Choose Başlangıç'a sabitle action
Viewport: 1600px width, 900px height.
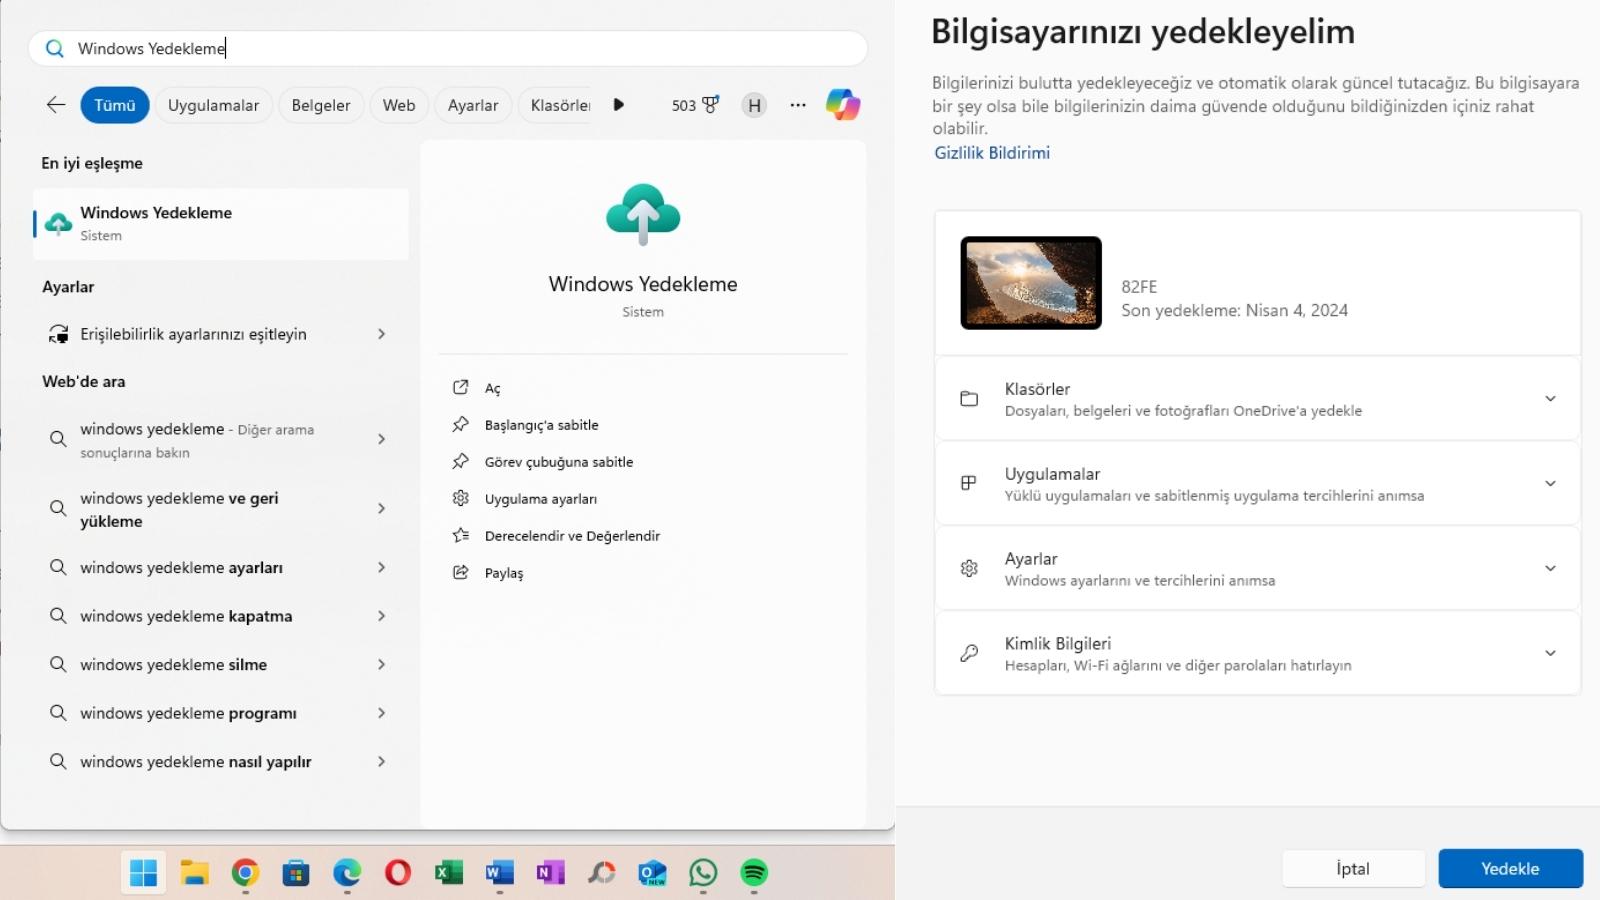(x=541, y=425)
